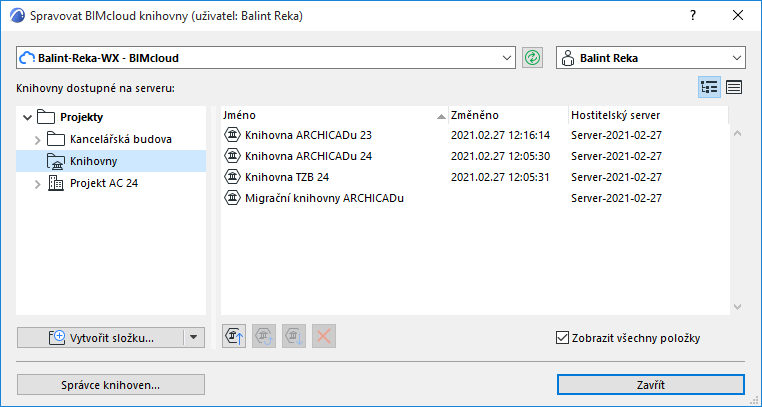Select the Knihovna ARCHICADu 23 row
The image size is (762, 407).
475,135
